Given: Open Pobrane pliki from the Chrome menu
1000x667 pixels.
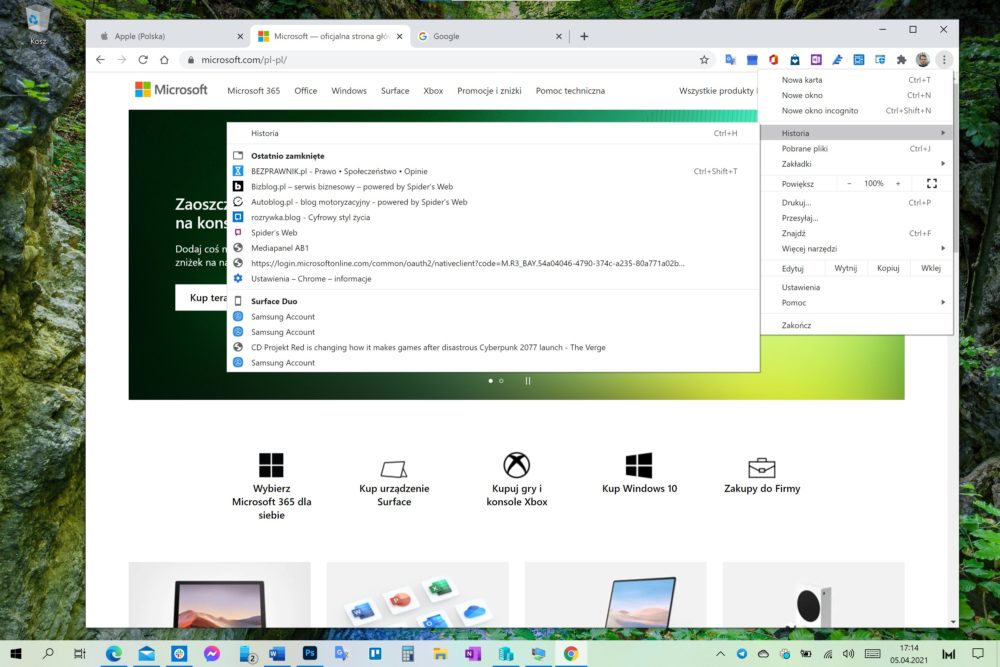Looking at the screenshot, I should tap(857, 149).
